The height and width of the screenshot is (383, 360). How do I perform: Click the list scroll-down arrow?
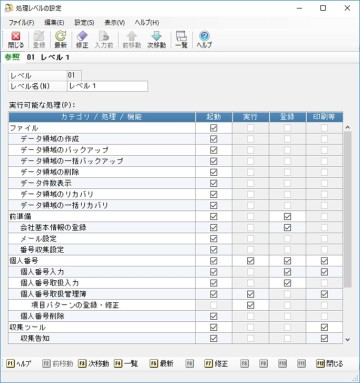click(x=347, y=340)
